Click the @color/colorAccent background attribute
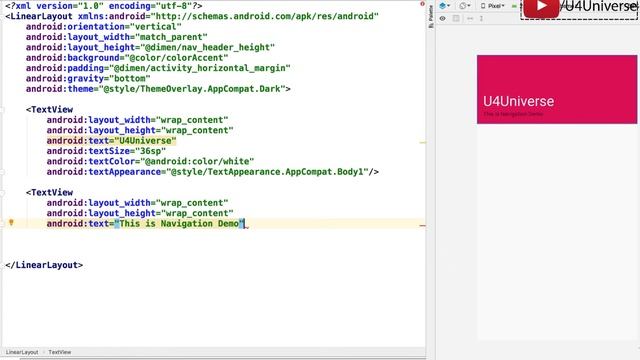640x360 pixels. tap(127, 58)
